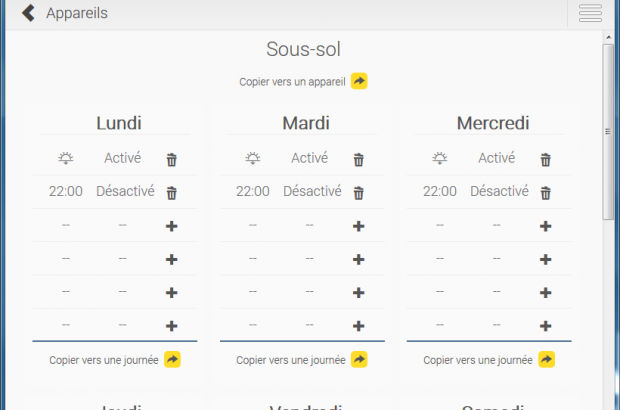Delete Lundi sunrise Activé entry
Image resolution: width=620 pixels, height=410 pixels.
[172, 159]
